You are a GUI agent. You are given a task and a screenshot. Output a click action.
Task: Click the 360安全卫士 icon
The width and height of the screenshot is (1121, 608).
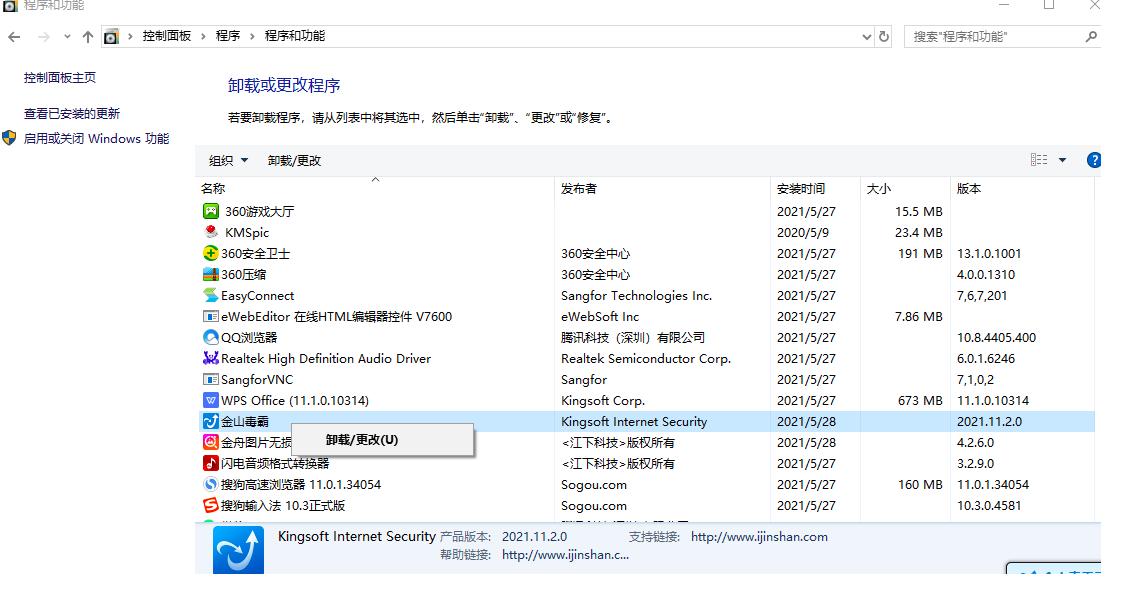(x=210, y=253)
